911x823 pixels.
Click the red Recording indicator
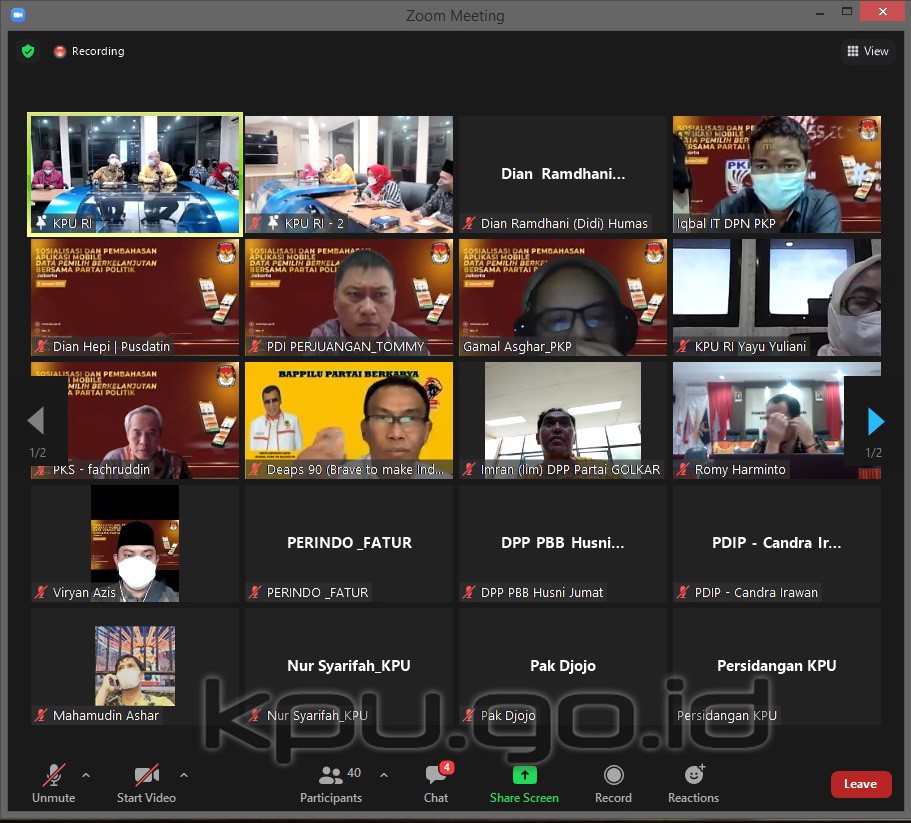[x=60, y=51]
